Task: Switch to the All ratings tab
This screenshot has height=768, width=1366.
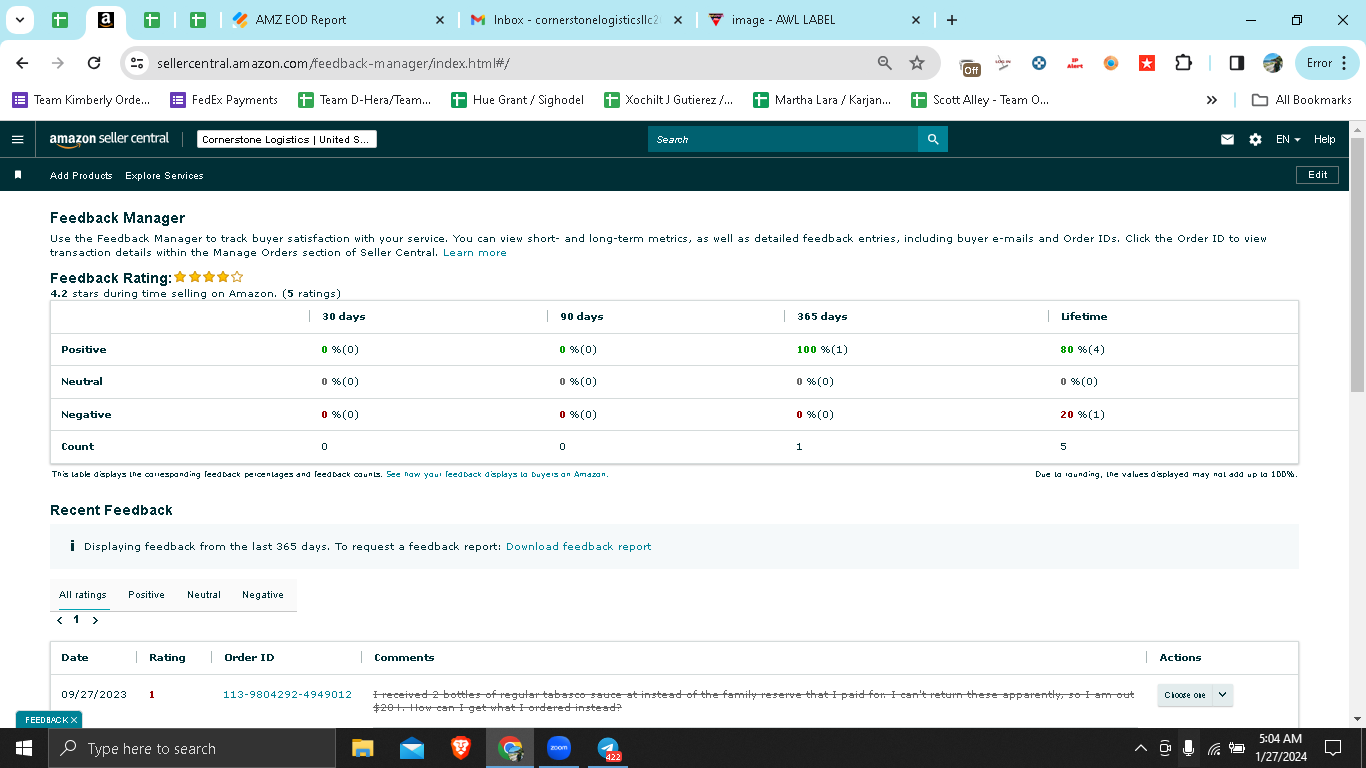Action: coord(82,595)
